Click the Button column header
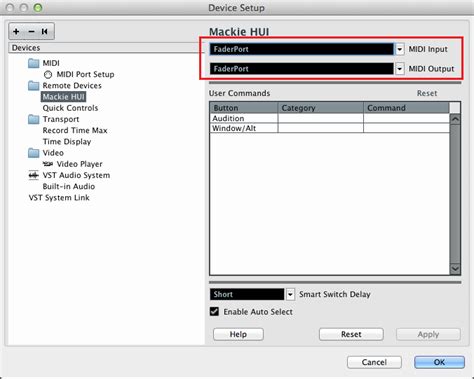This screenshot has width=474, height=379. pyautogui.click(x=244, y=108)
